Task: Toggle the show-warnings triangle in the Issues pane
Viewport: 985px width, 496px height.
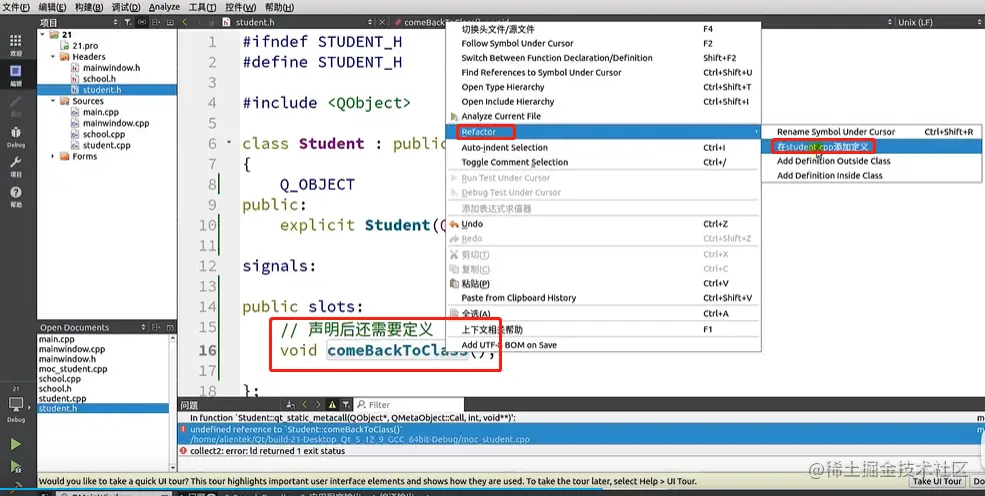Action: tap(332, 405)
